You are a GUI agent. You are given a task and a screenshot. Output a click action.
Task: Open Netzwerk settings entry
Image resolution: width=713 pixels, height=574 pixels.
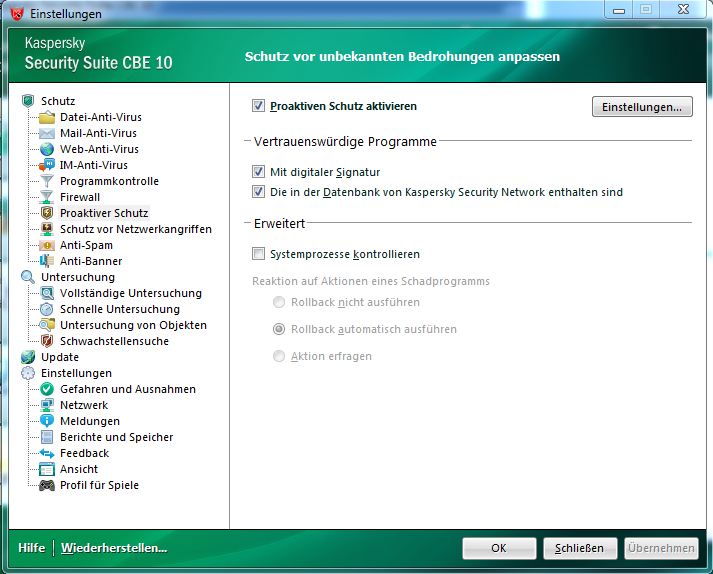pos(84,405)
